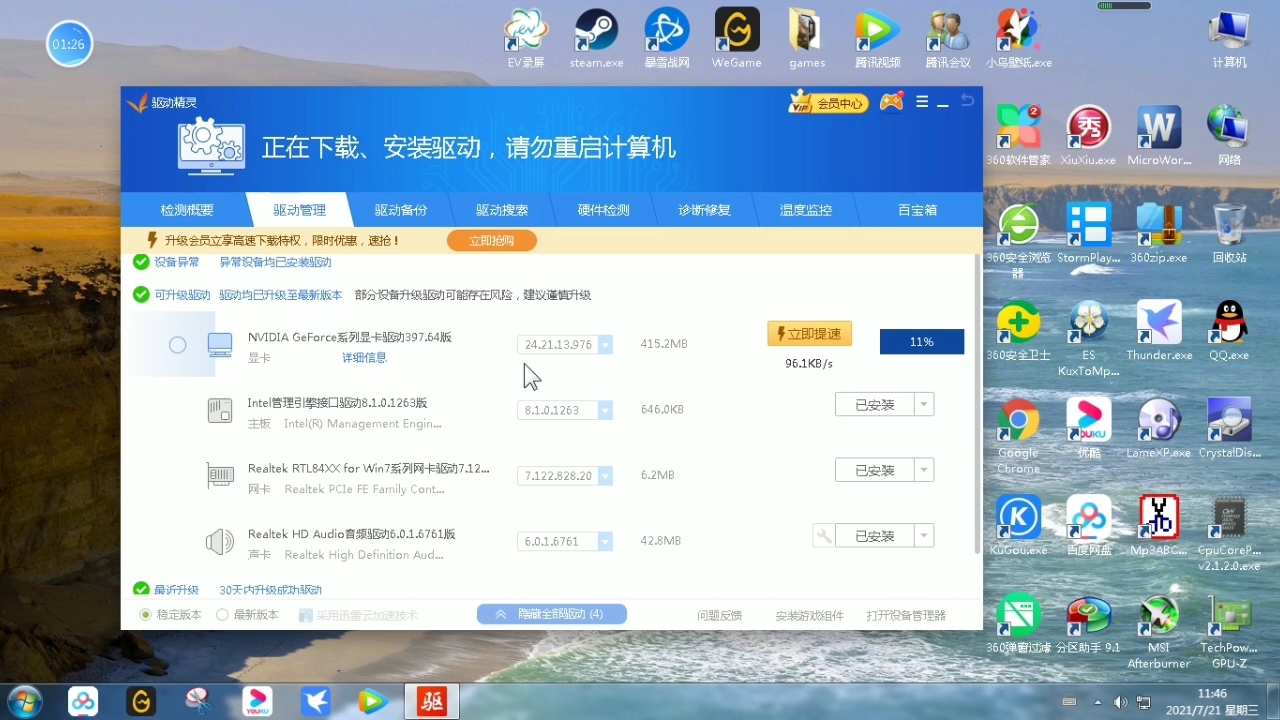The image size is (1280, 720).
Task: Open the hamburger menu in 驱动精灵 title bar
Action: pos(922,102)
